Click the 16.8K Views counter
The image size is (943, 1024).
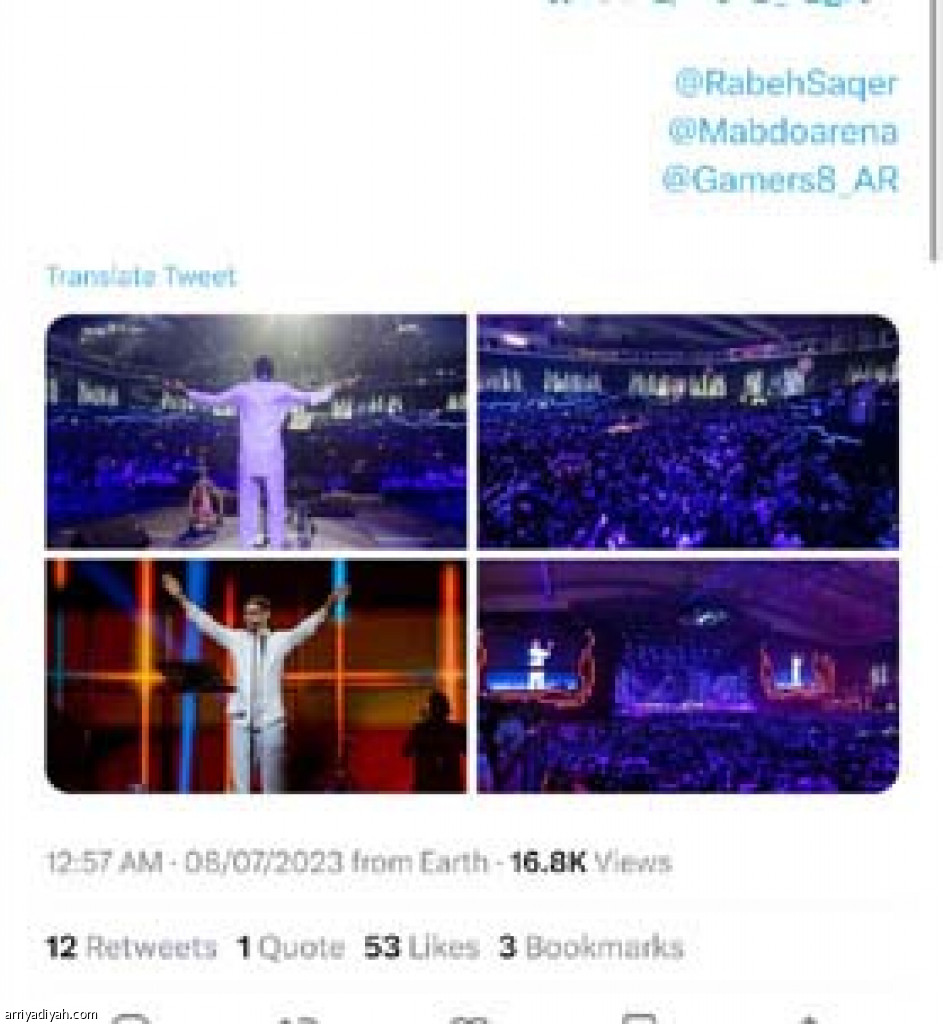click(x=591, y=862)
